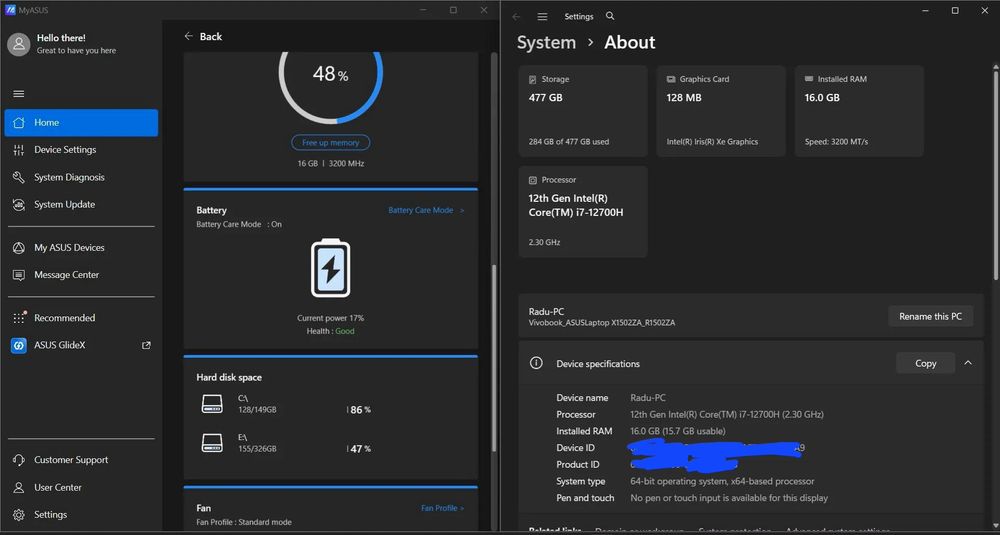1000x535 pixels.
Task: Open Battery Care Mode link
Action: click(426, 210)
